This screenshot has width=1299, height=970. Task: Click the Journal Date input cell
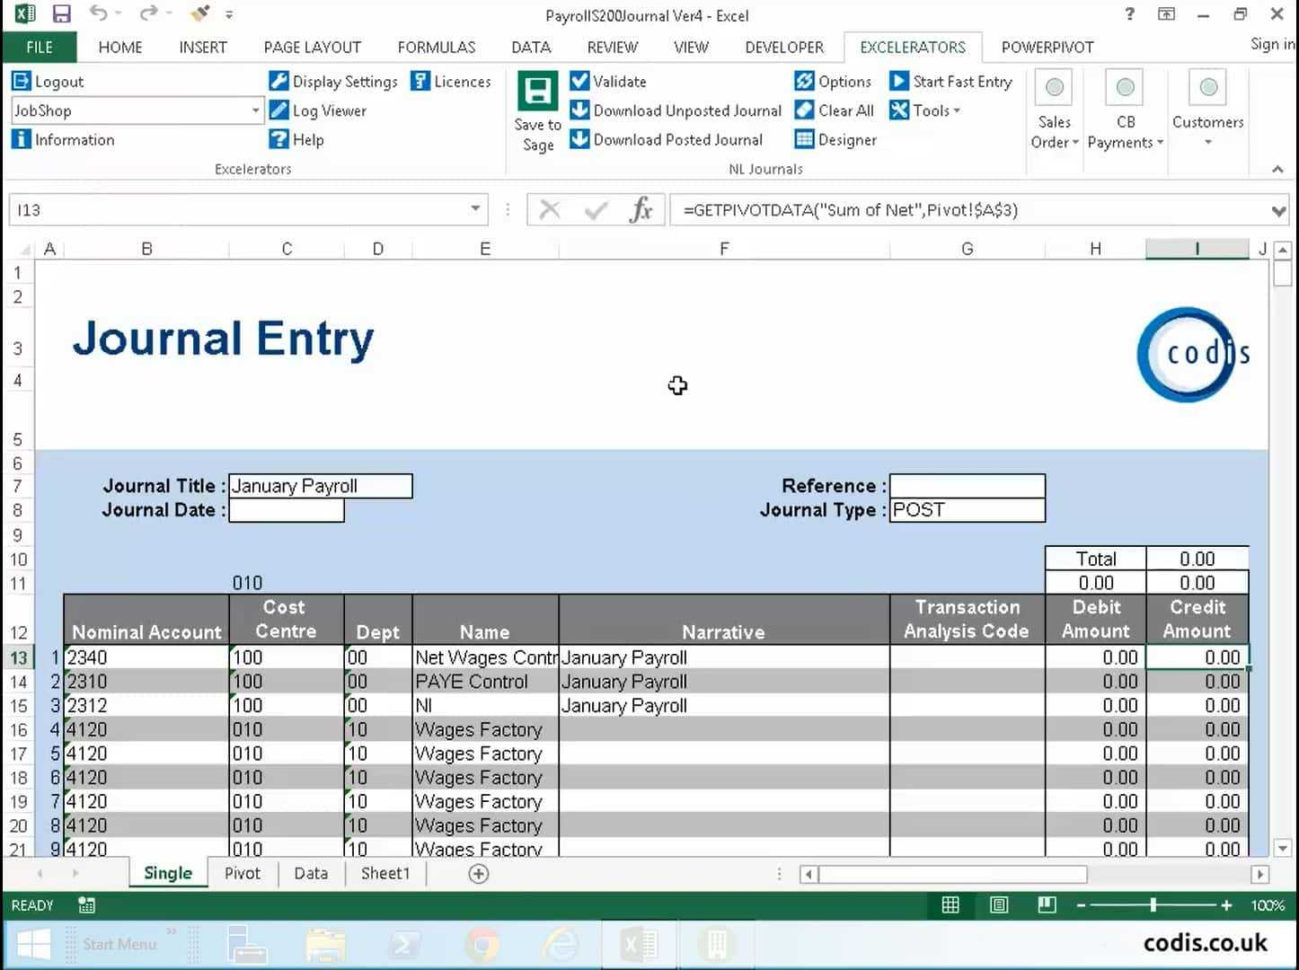(x=286, y=510)
